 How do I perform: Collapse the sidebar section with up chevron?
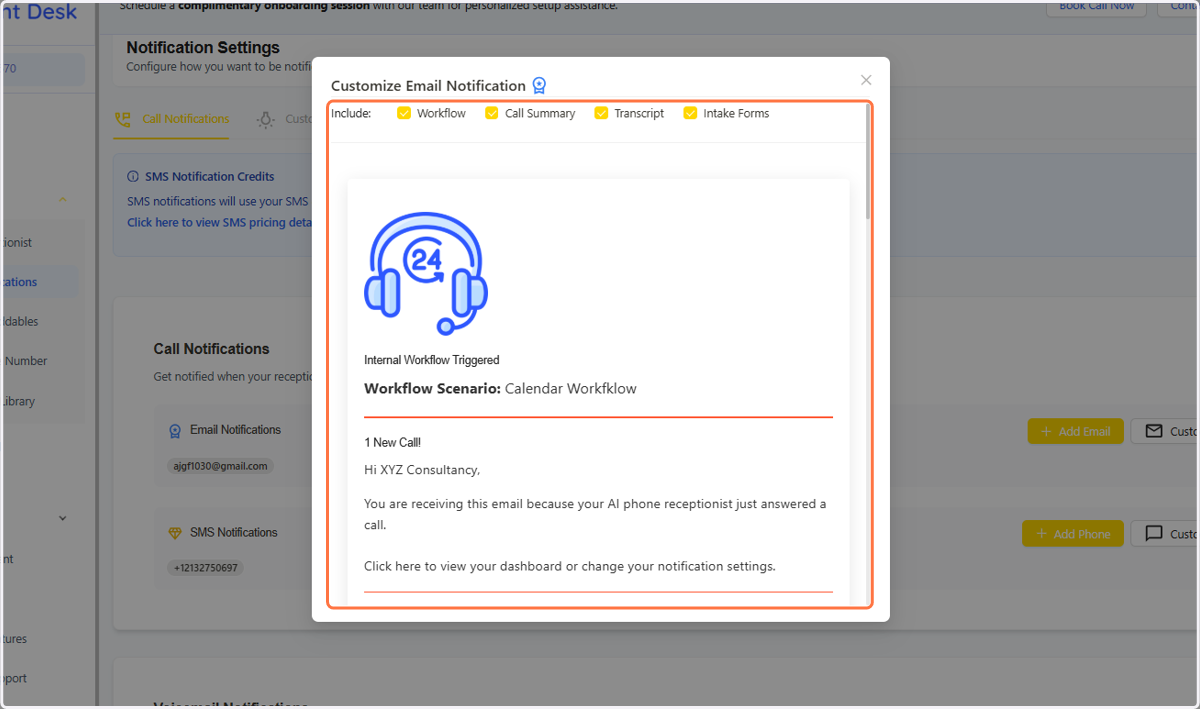pyautogui.click(x=63, y=200)
